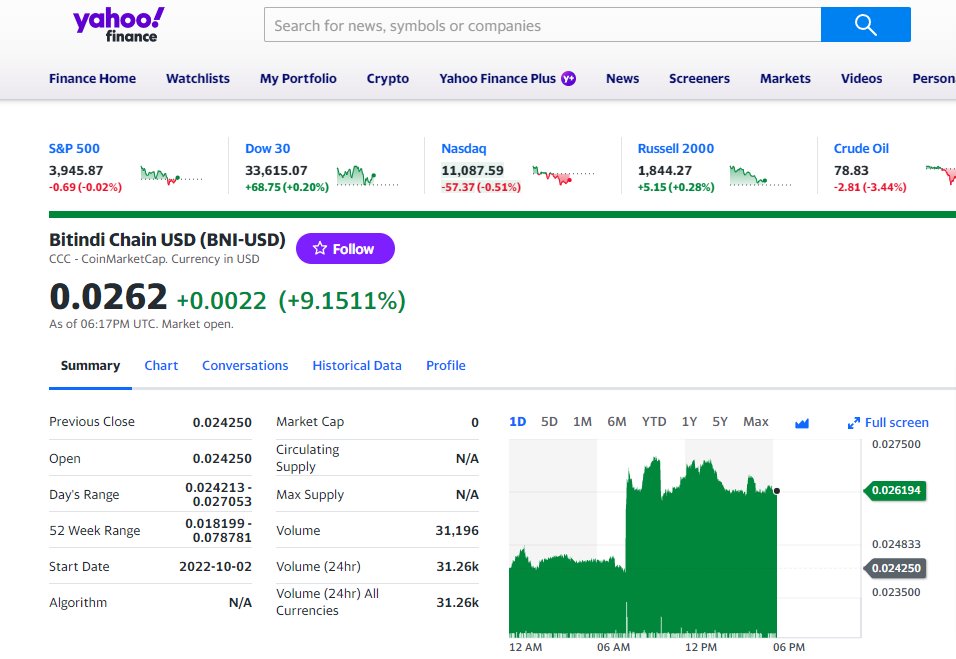Image resolution: width=956 pixels, height=659 pixels.
Task: Click the Circulating Supply label
Action: 307,458
